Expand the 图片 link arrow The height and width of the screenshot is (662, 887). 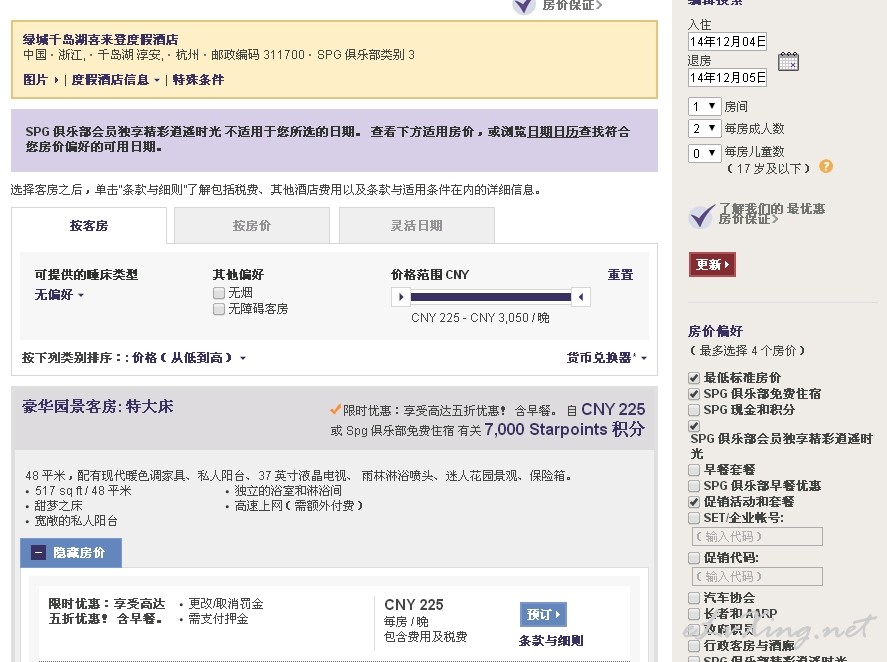56,80
